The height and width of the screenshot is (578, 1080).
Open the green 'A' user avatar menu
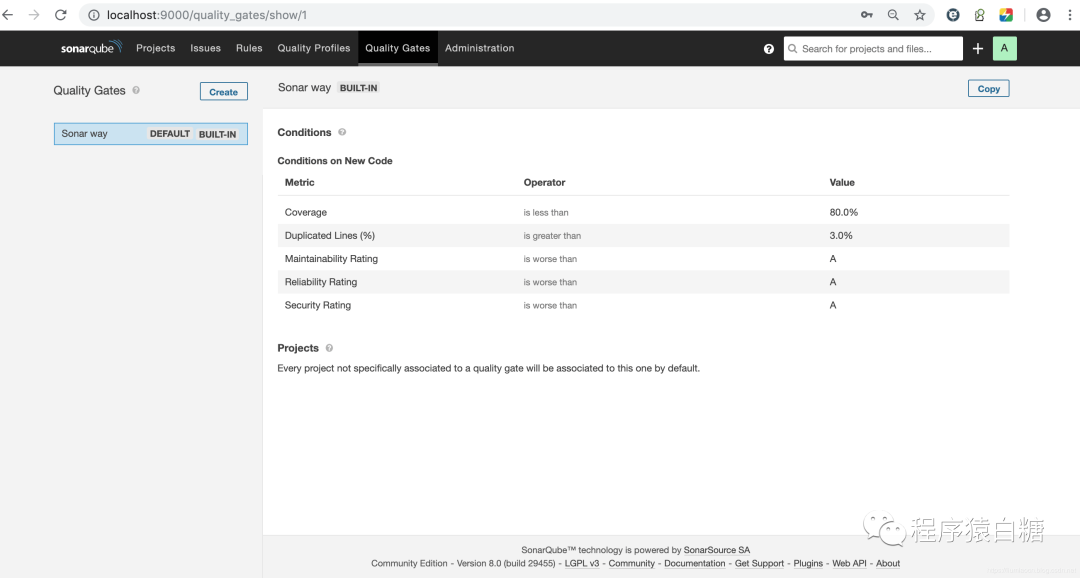[x=1004, y=48]
